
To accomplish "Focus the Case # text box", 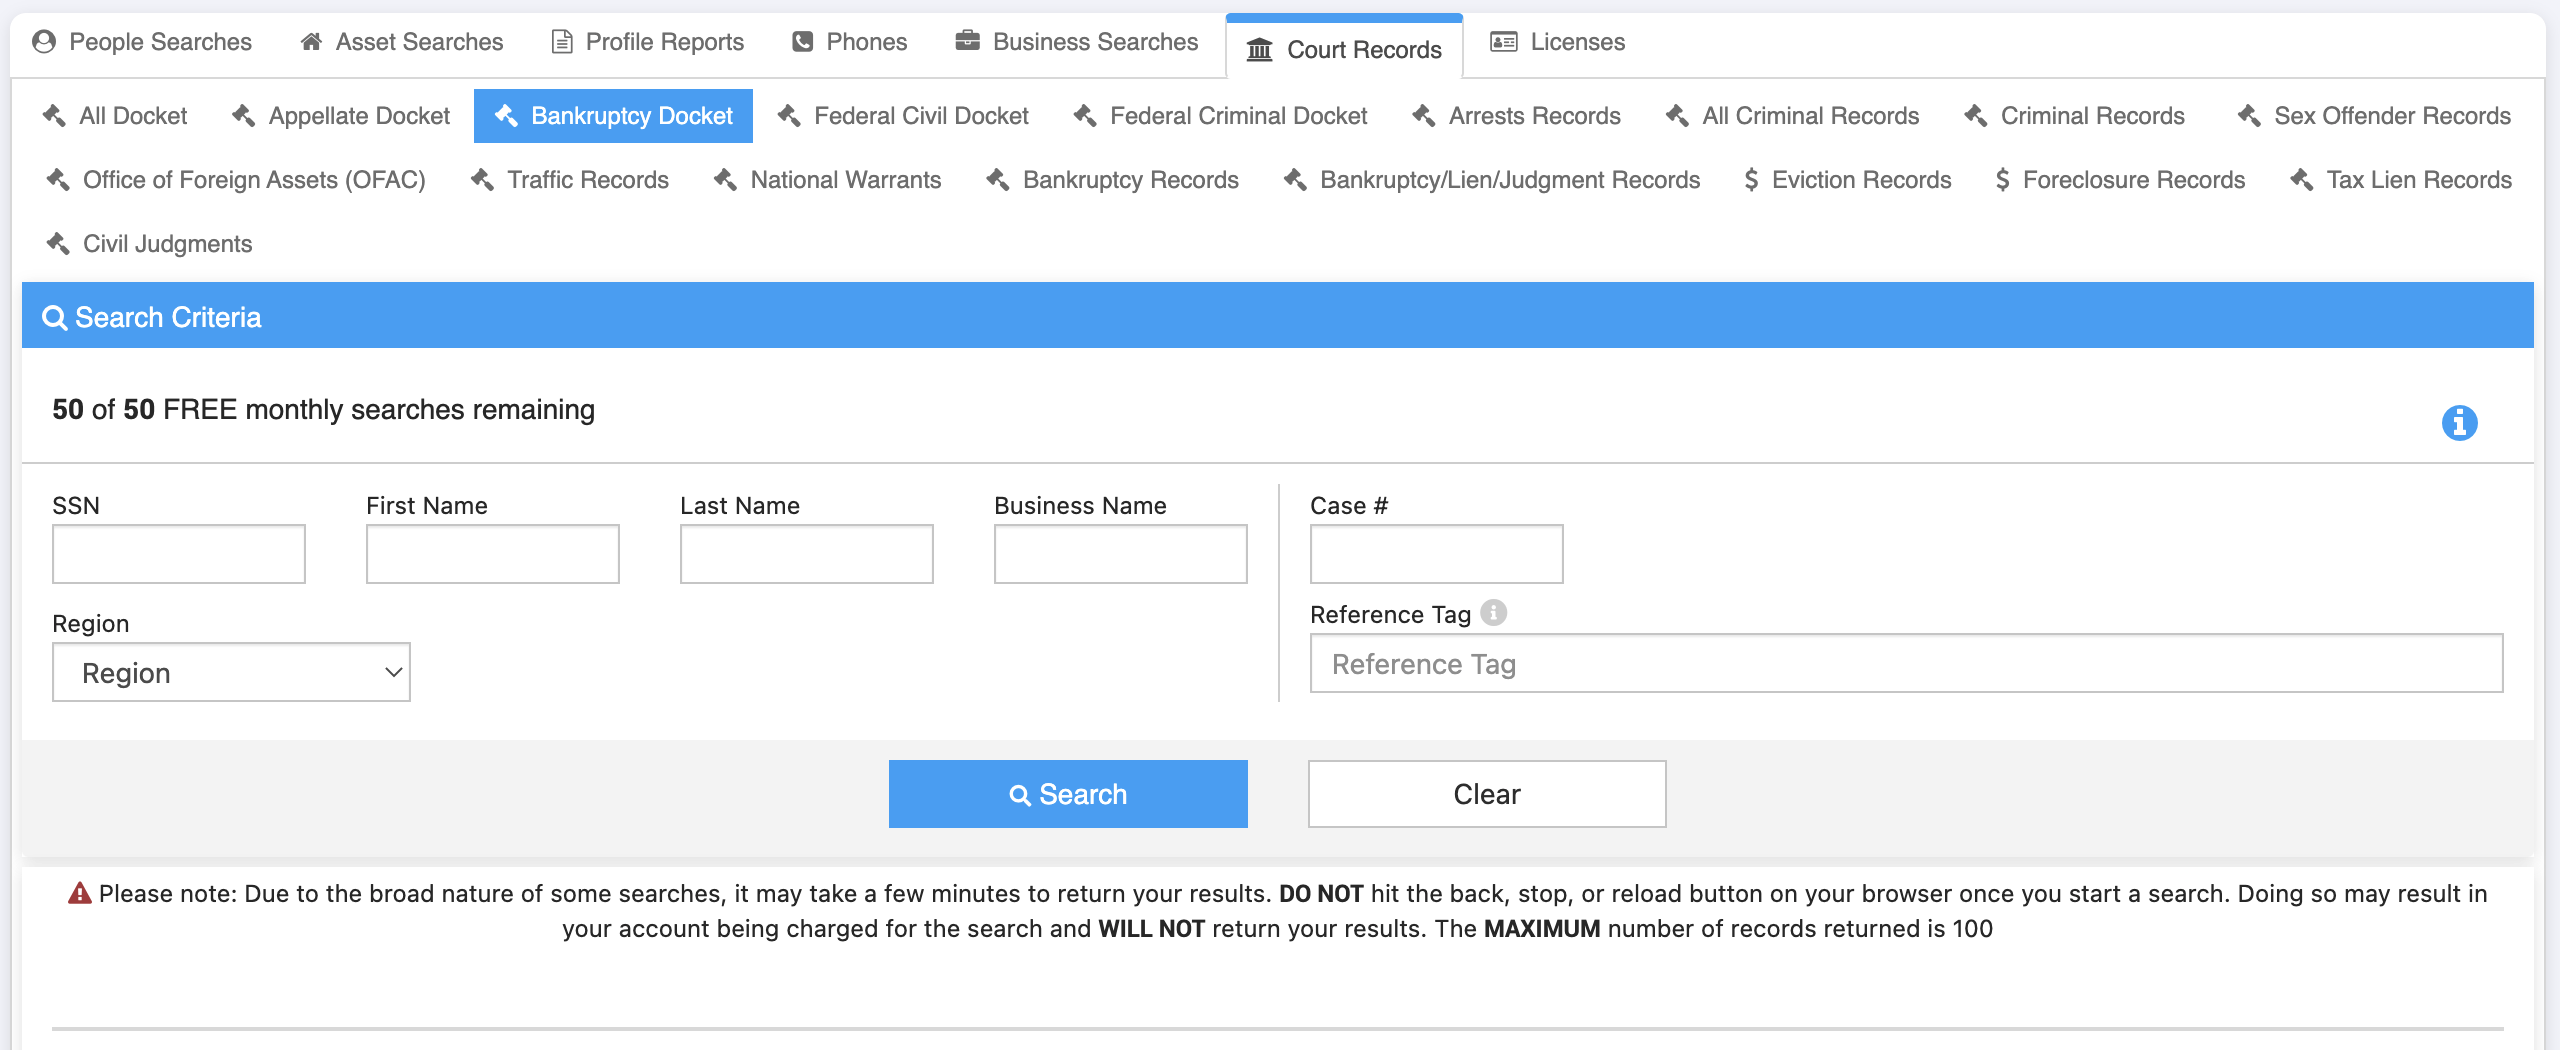I will pos(1436,554).
